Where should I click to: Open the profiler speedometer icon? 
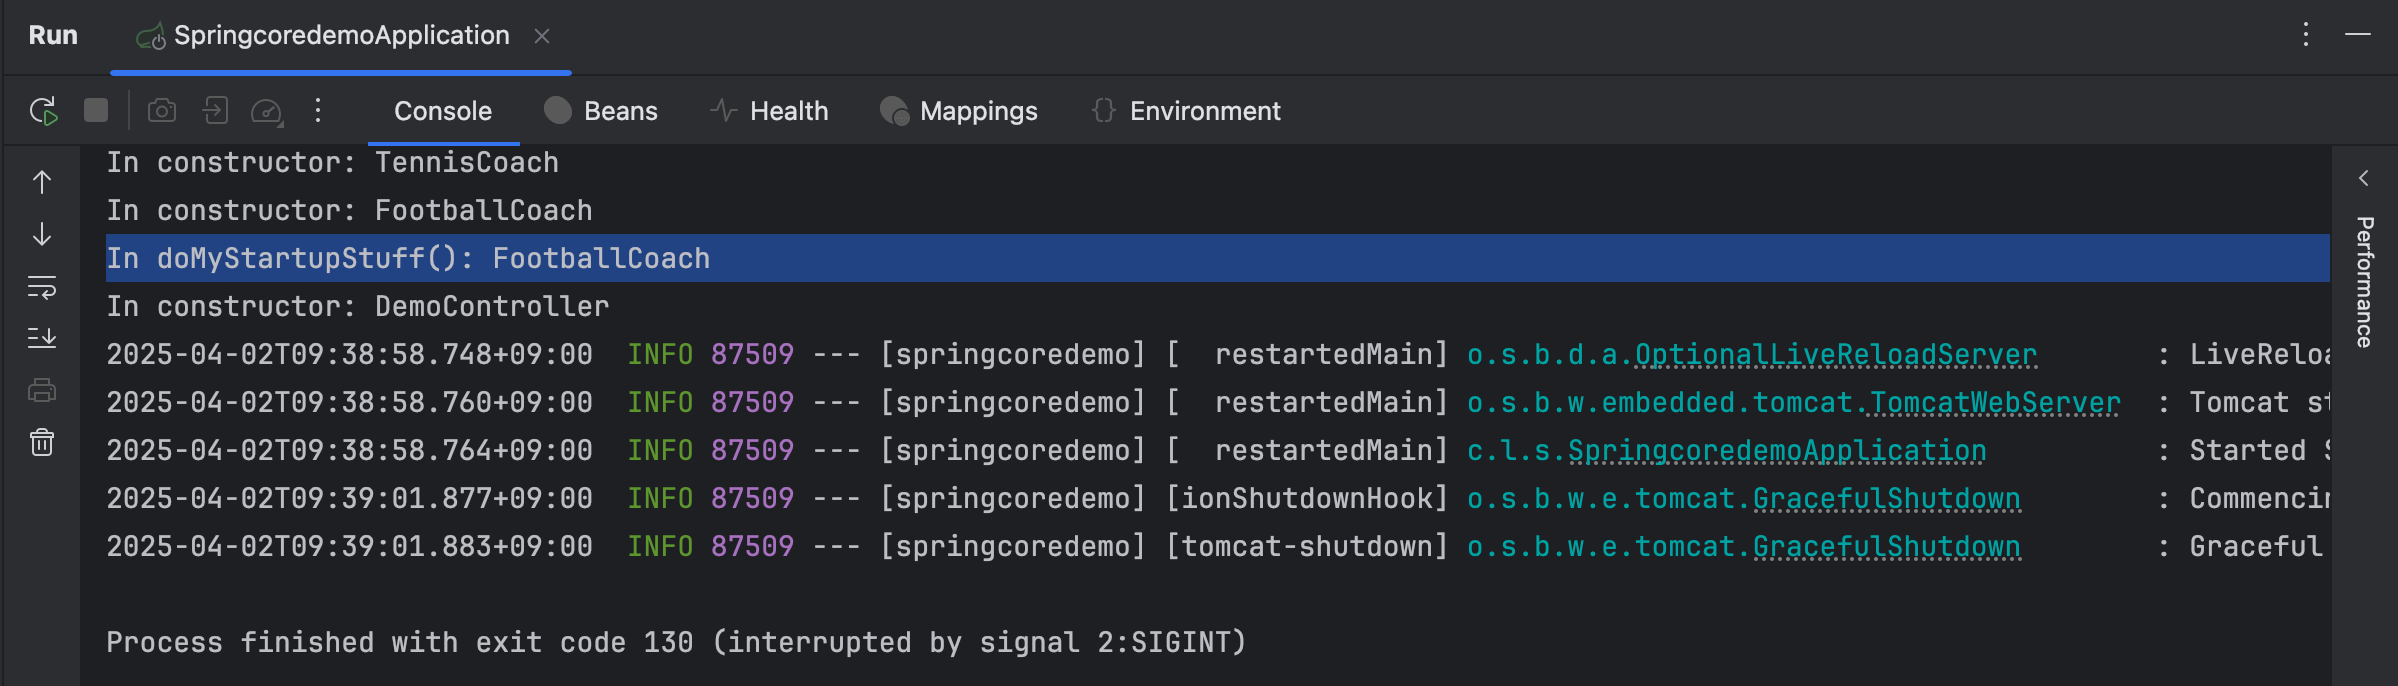267,111
